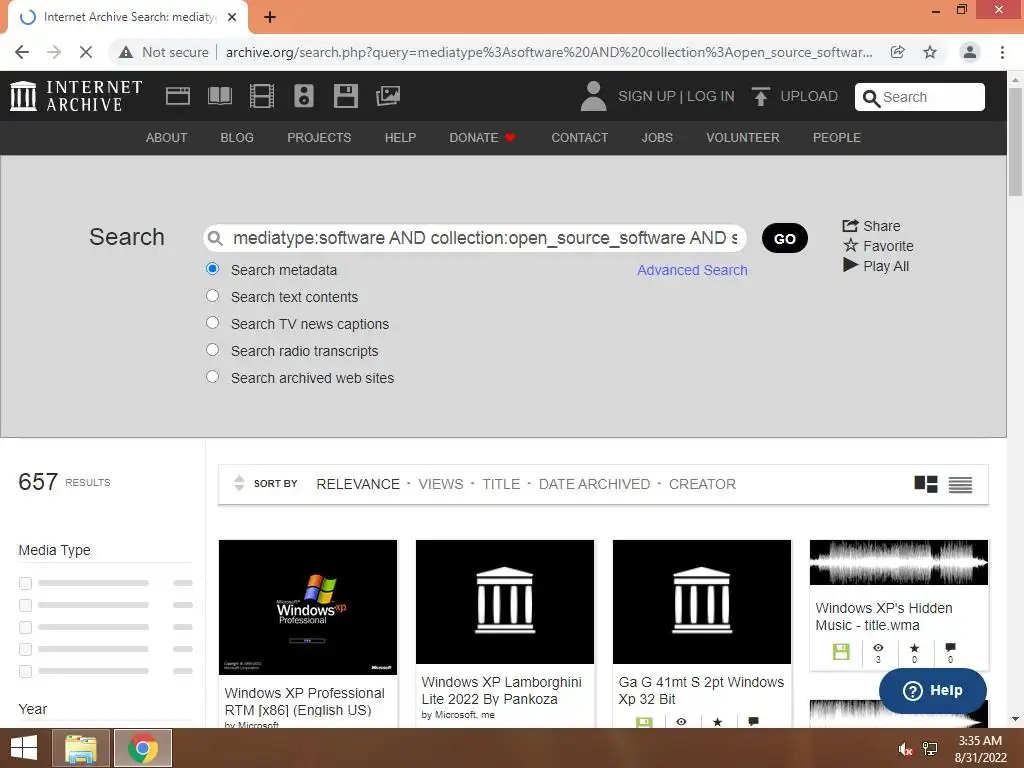Open DONATE in navigation bar
The width and height of the screenshot is (1024, 768).
coord(482,138)
